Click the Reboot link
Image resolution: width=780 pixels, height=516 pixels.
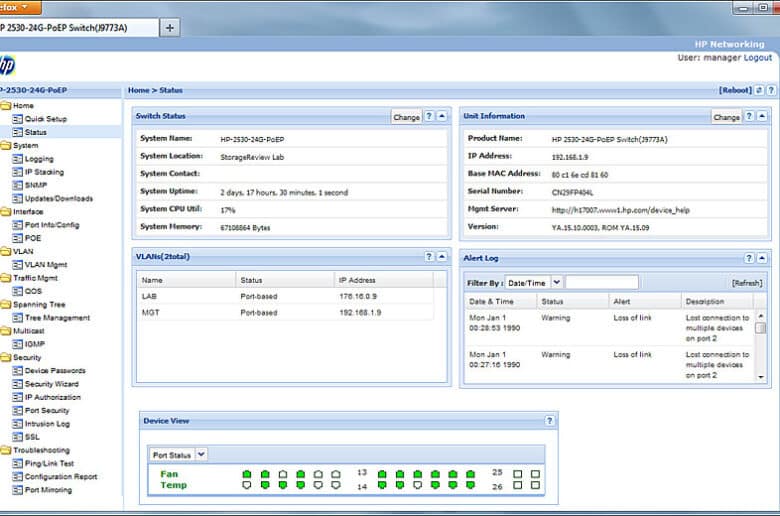735,90
